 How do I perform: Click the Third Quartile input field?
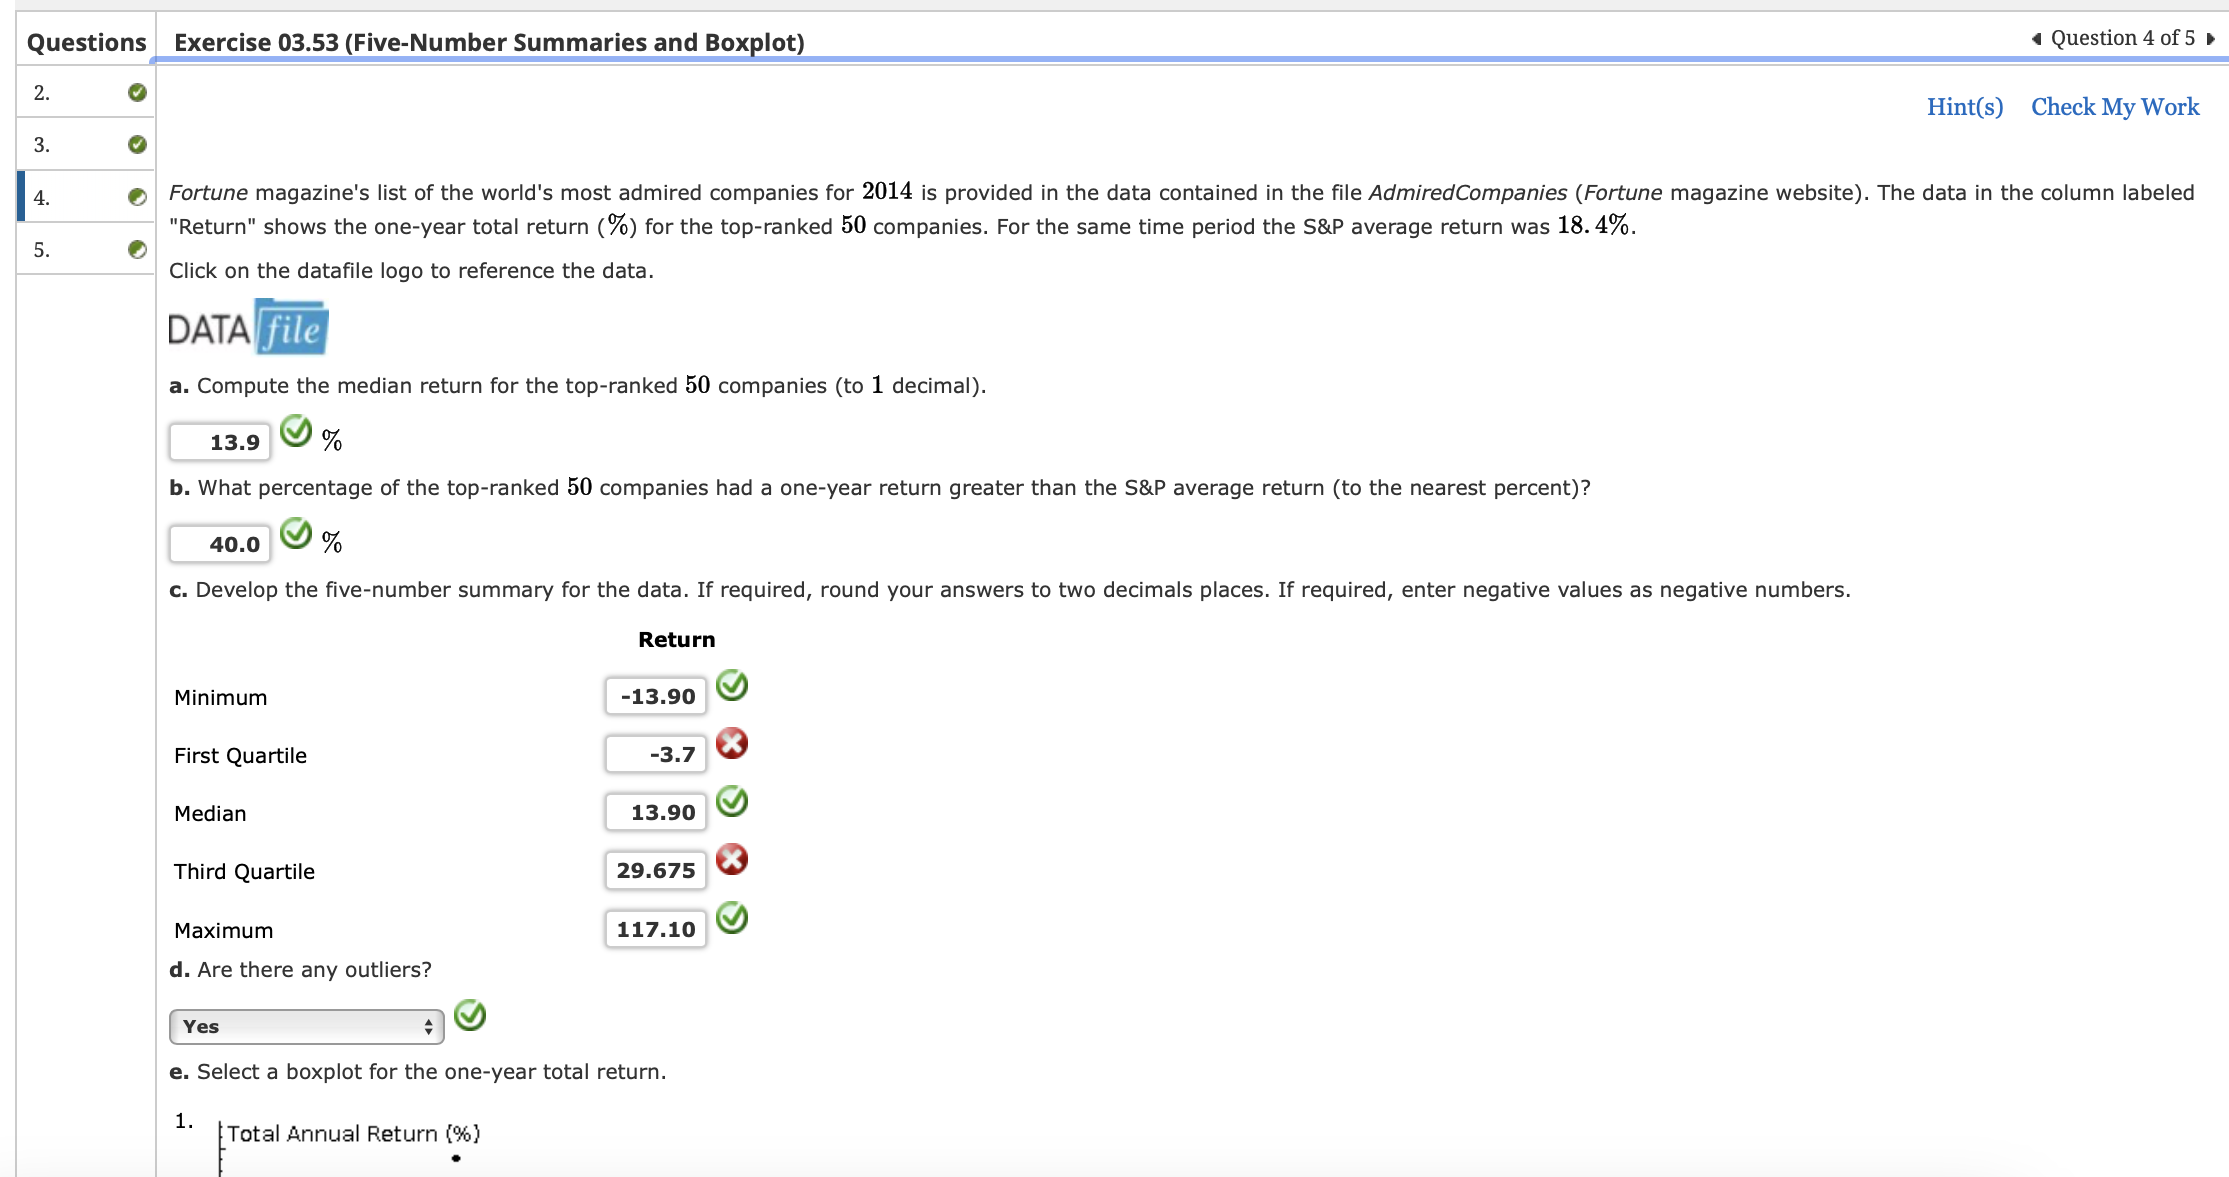point(656,871)
